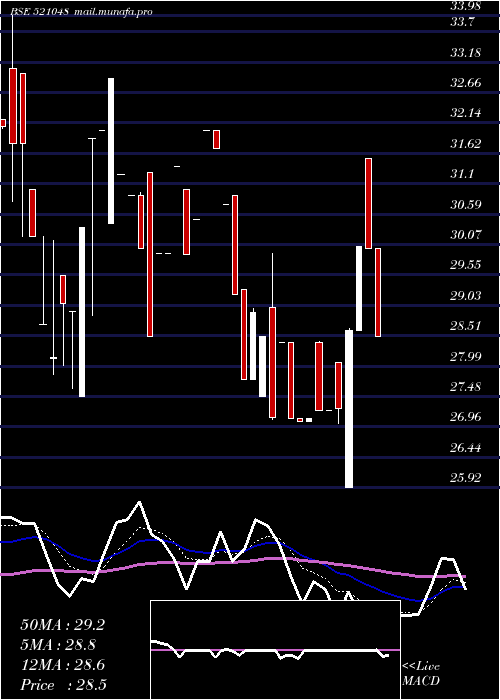Select the 33.98 price axis label

tap(466, 6)
